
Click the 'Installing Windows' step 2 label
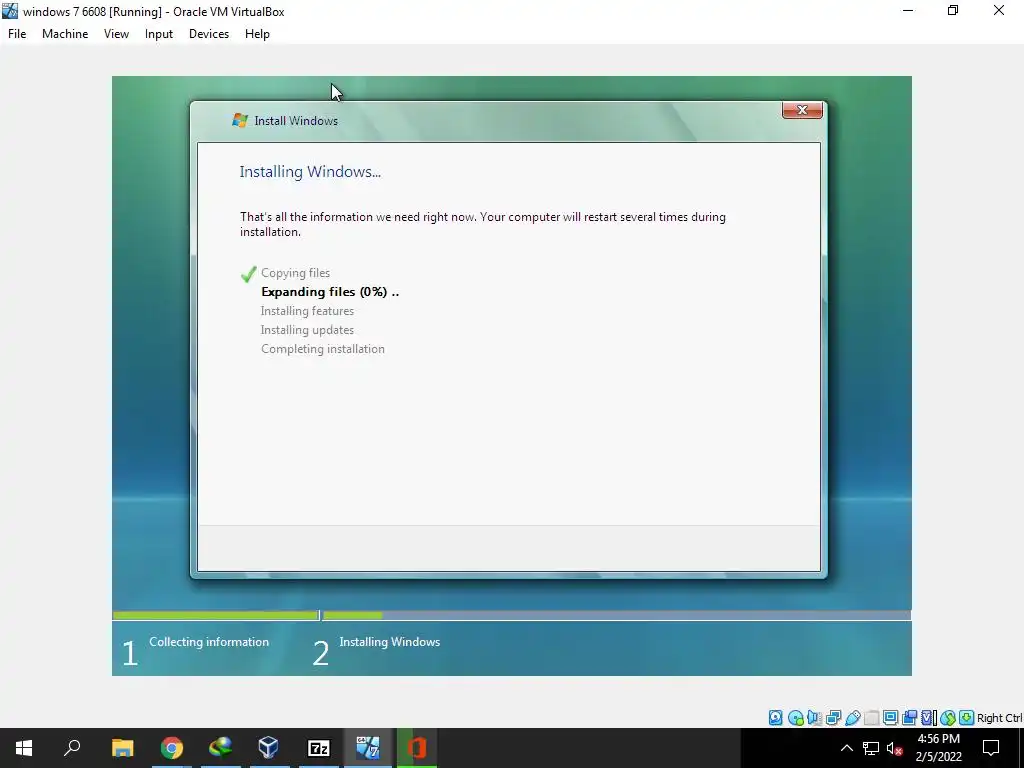coord(389,642)
